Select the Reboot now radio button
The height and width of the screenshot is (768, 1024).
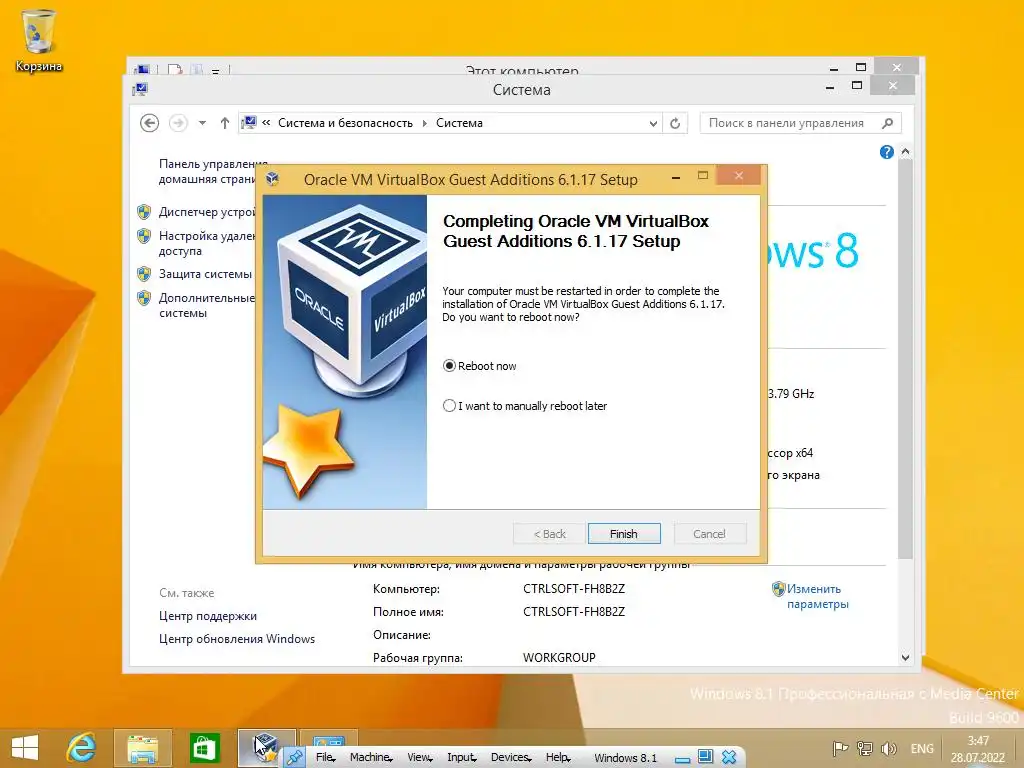(x=449, y=366)
